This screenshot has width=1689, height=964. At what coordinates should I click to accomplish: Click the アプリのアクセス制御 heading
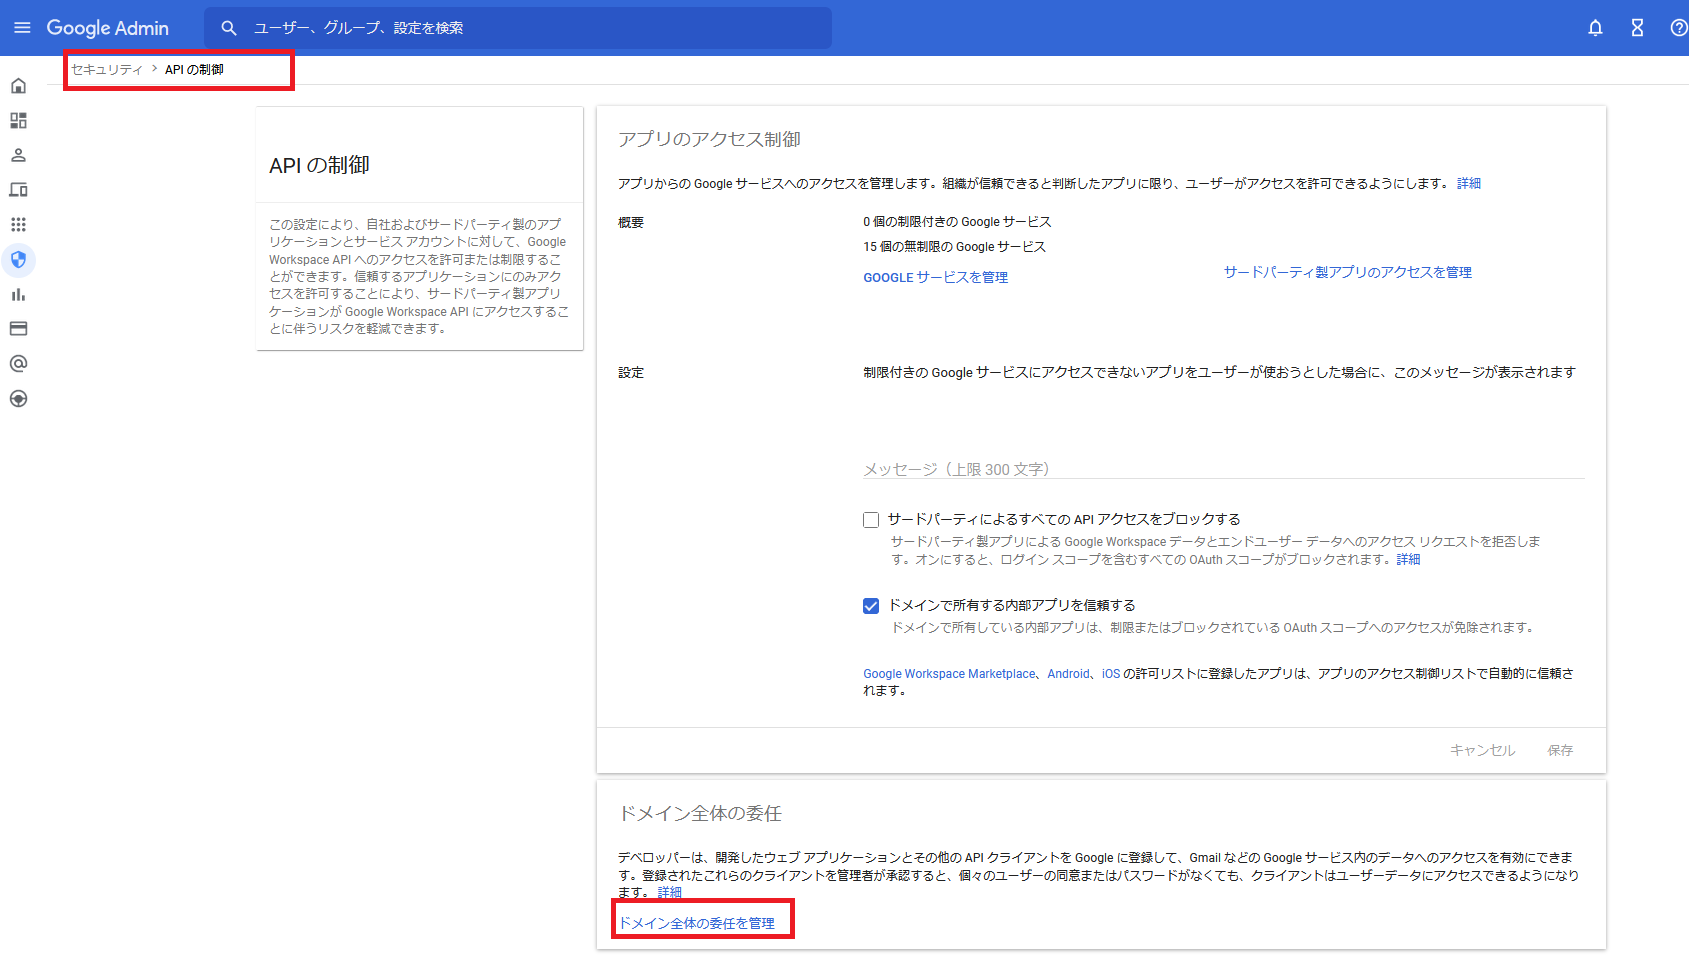pyautogui.click(x=709, y=139)
